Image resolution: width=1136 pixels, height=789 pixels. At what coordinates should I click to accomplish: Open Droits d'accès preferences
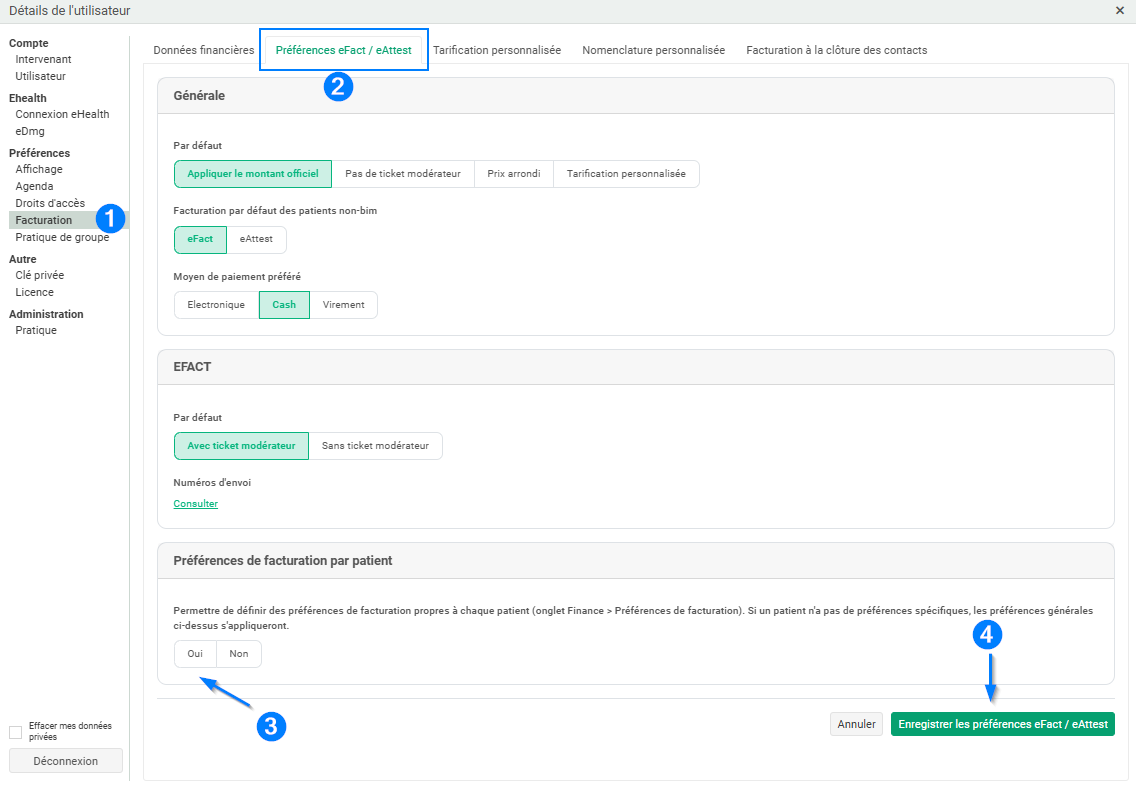pos(50,203)
